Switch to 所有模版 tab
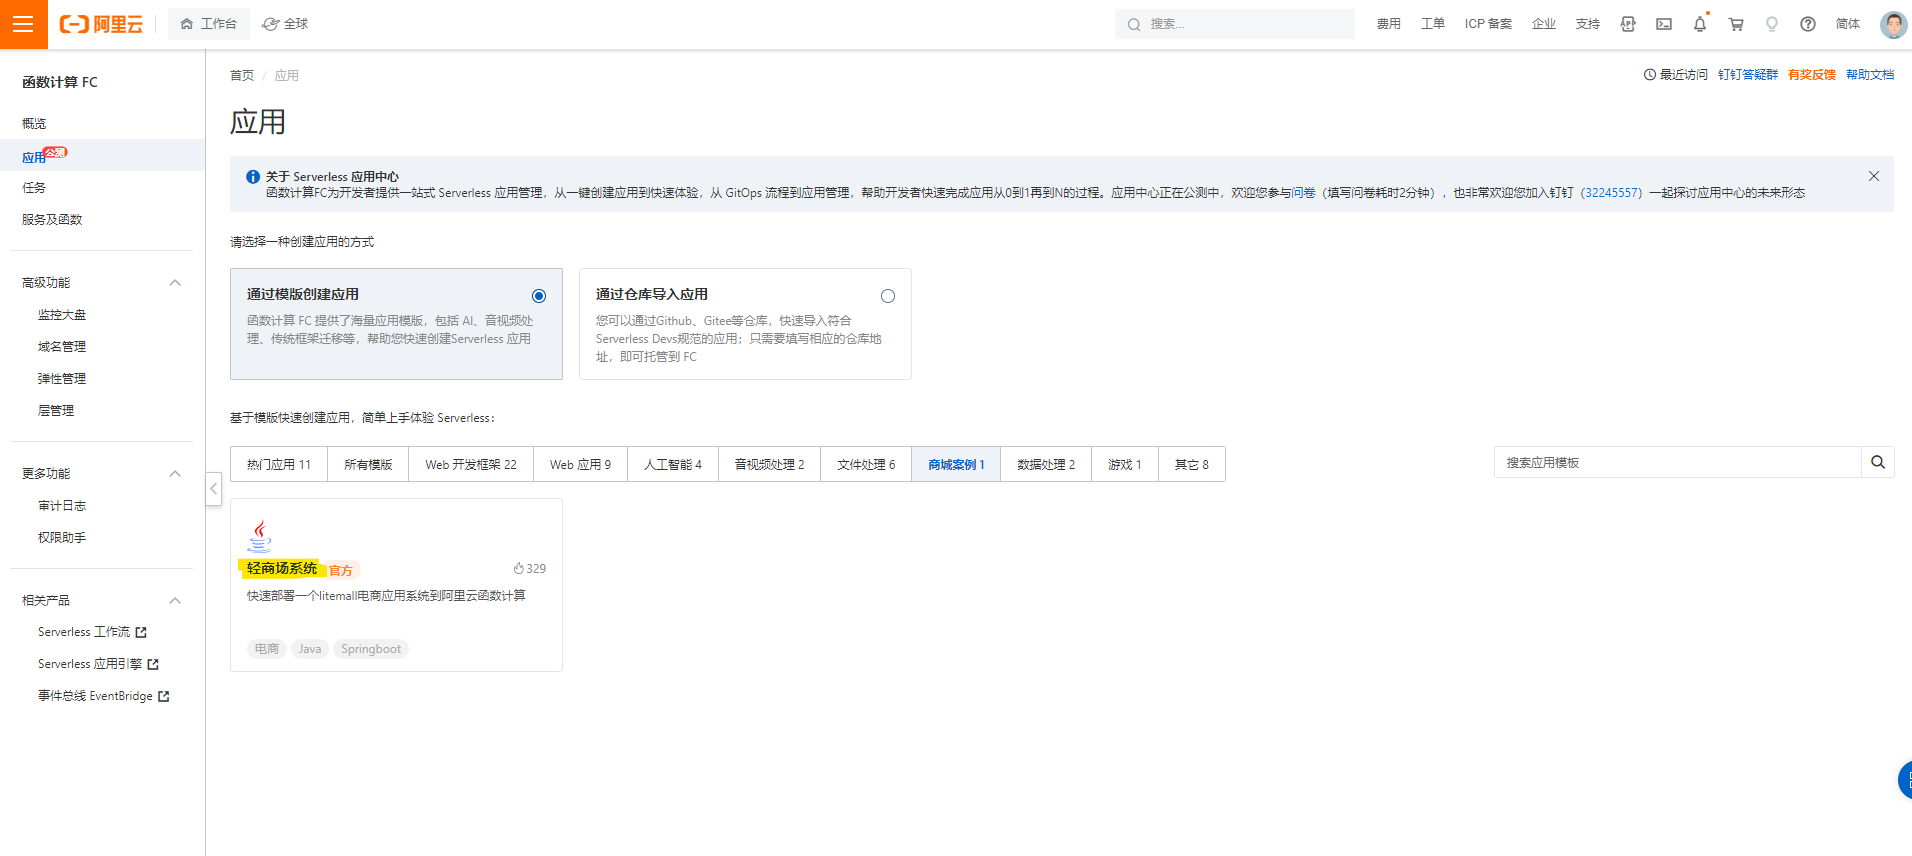The width and height of the screenshot is (1912, 856). pyautogui.click(x=368, y=464)
